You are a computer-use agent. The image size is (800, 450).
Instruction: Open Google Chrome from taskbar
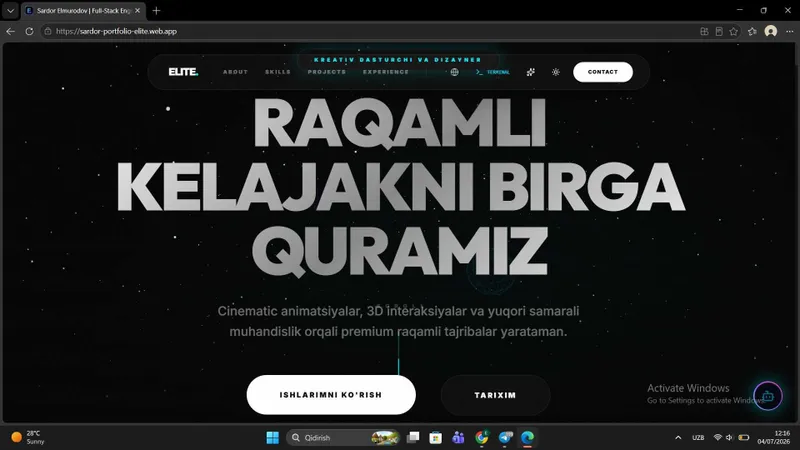pyautogui.click(x=481, y=437)
